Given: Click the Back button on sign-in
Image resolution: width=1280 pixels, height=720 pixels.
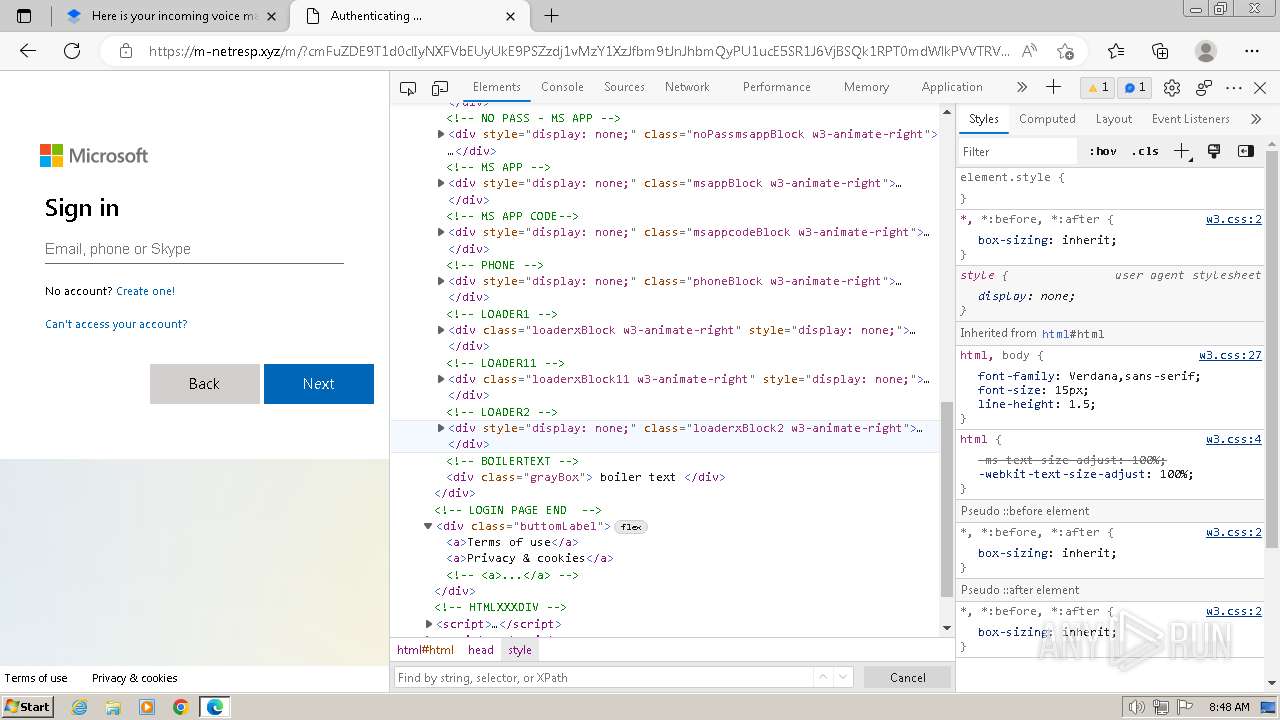Looking at the screenshot, I should 204,384.
